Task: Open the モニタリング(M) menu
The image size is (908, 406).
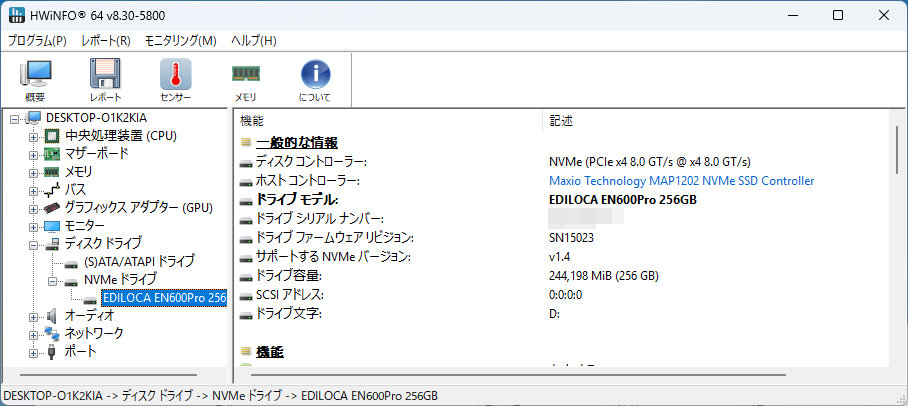Action: [x=180, y=41]
